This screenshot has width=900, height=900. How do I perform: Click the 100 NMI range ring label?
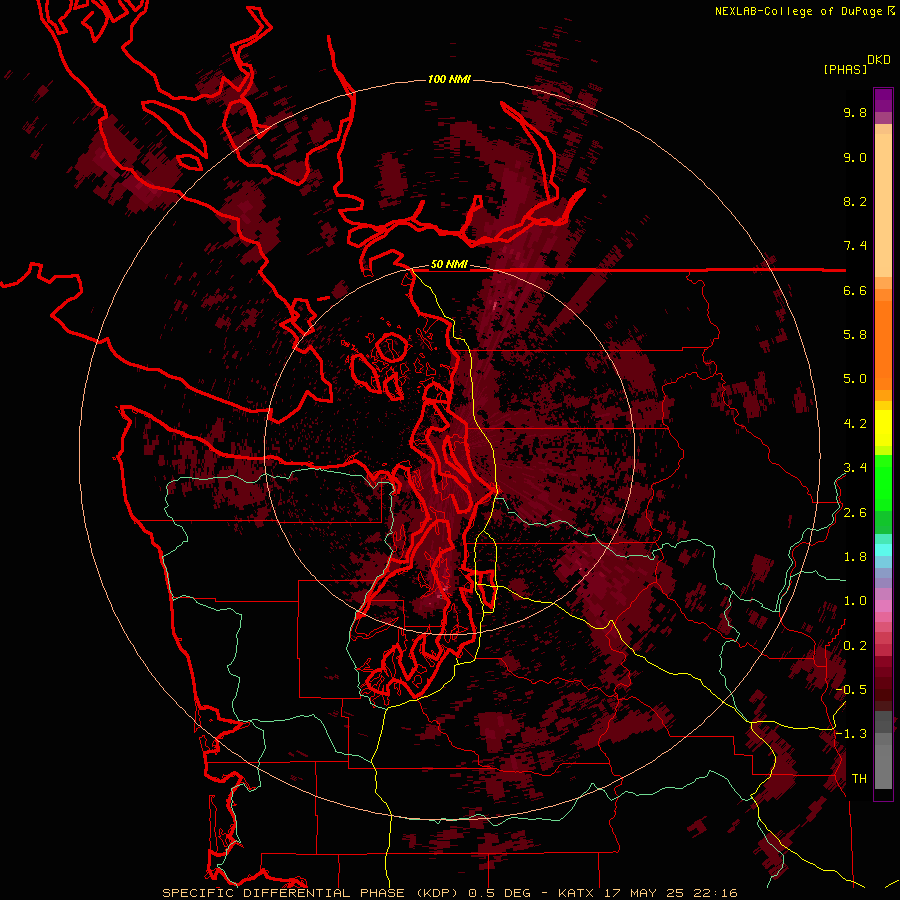[449, 79]
